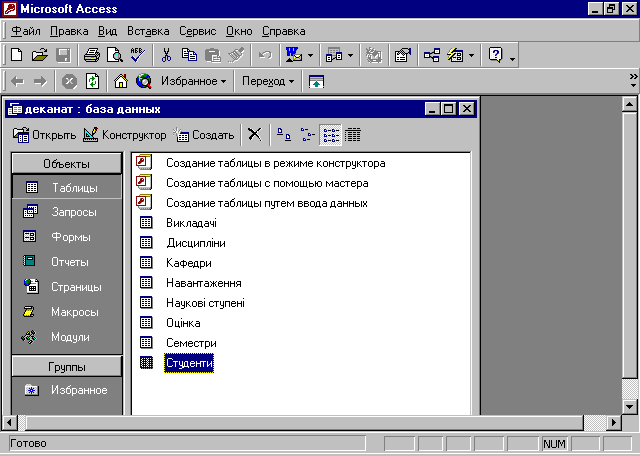The width and height of the screenshot is (640, 456).
Task: Expand toolbar options arrow next to Help
Action: (x=512, y=59)
